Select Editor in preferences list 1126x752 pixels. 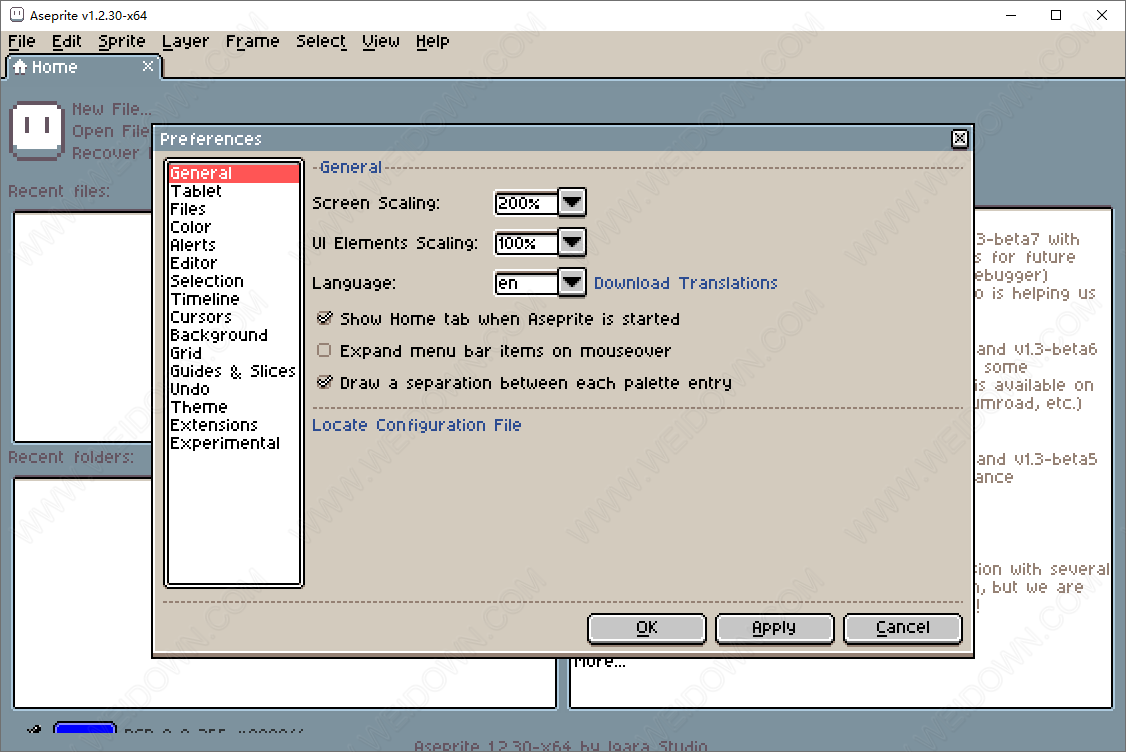coord(233,263)
